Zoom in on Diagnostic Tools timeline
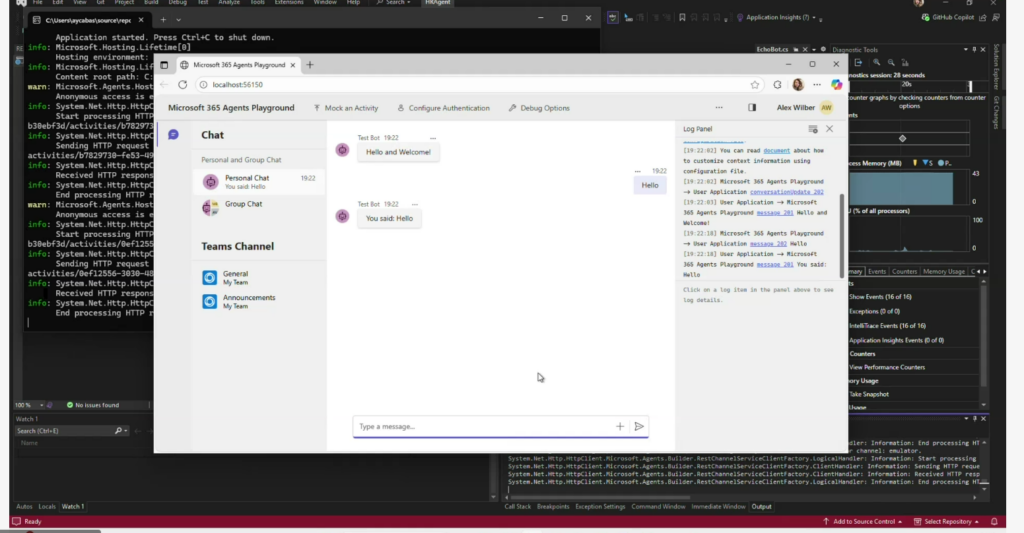Screen dimensions: 1024x533 tap(876, 63)
